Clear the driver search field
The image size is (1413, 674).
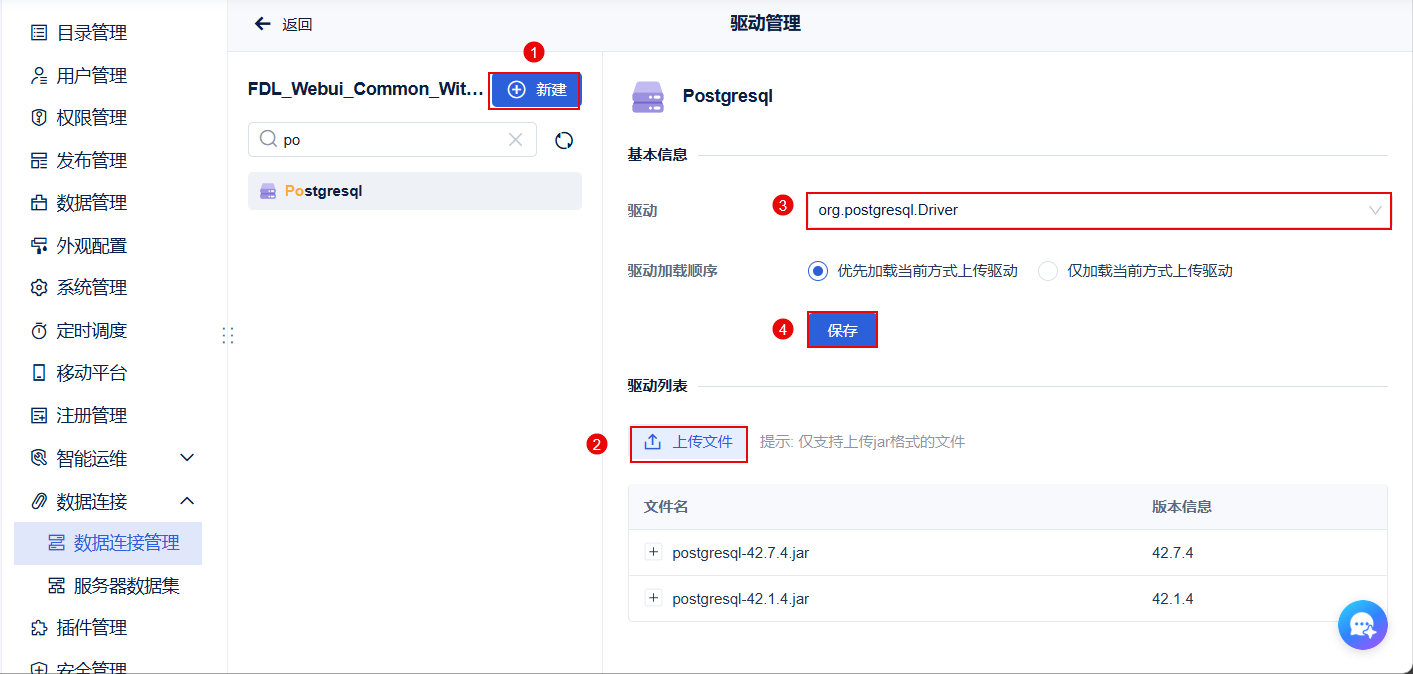click(x=516, y=140)
